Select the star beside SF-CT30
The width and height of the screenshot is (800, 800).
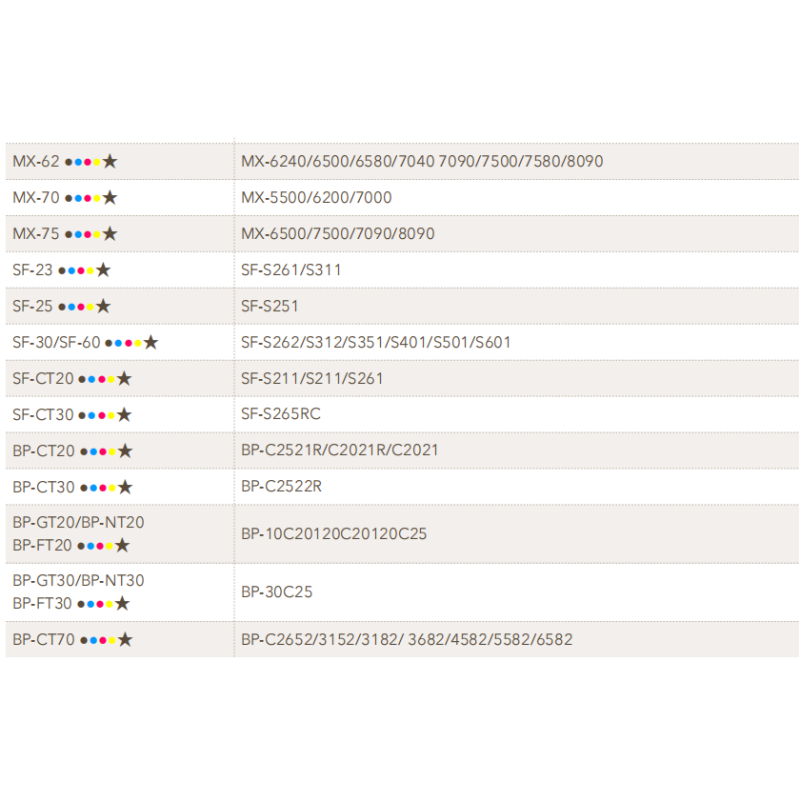[x=124, y=415]
